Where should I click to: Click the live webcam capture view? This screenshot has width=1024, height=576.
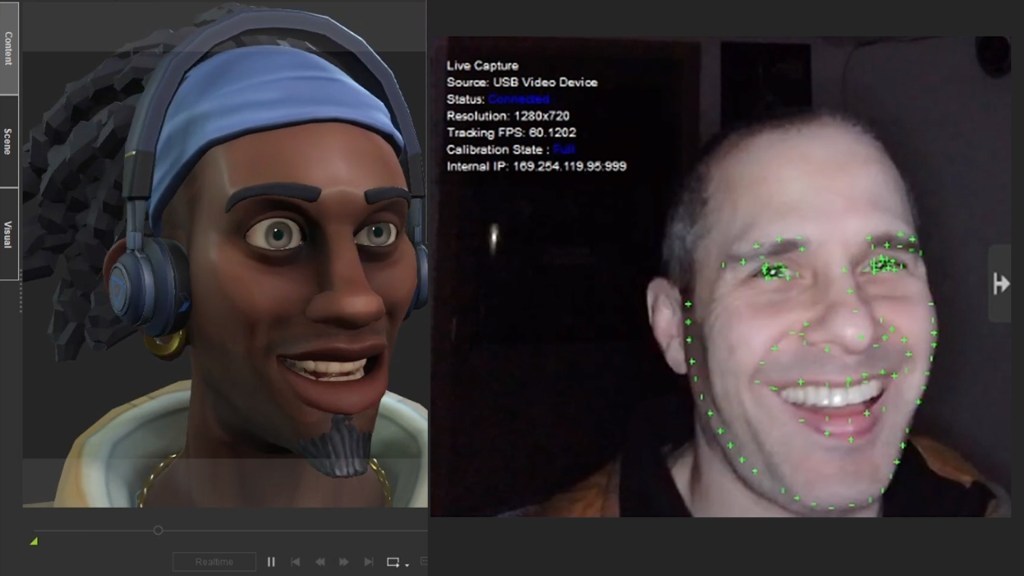720,276
